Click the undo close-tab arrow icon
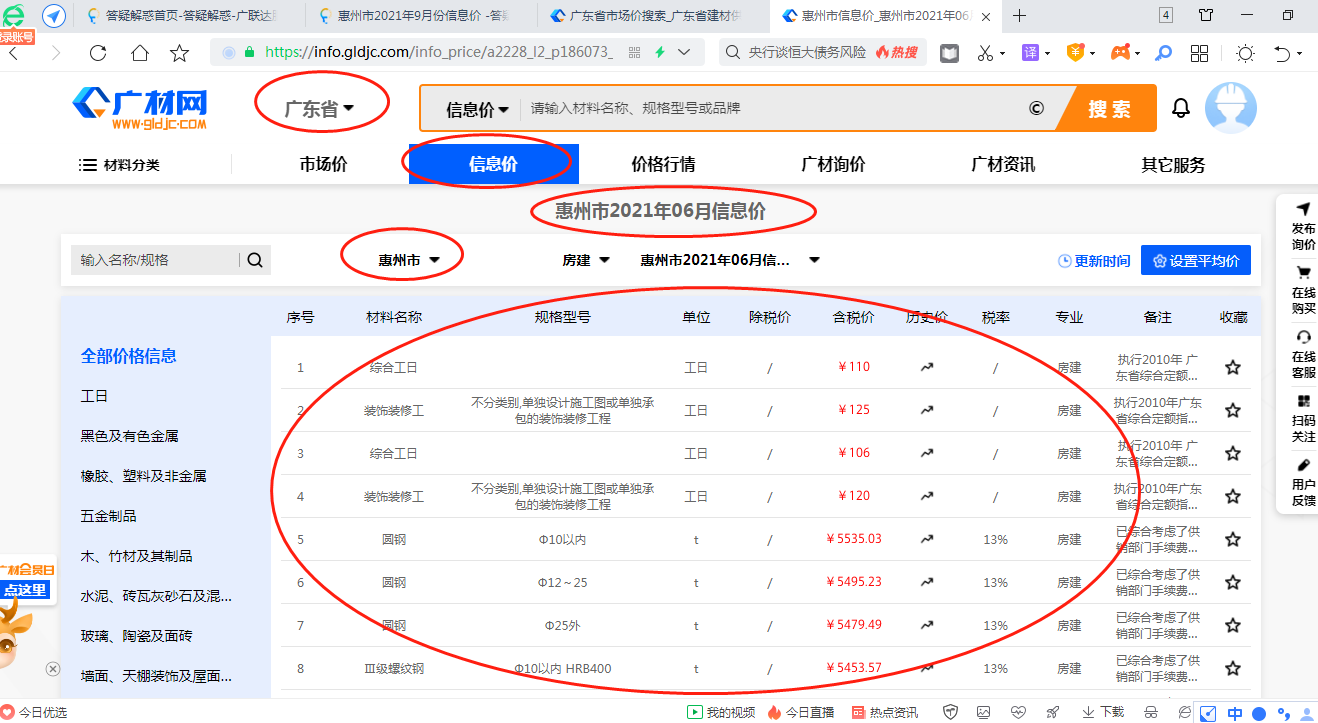 [x=1283, y=53]
